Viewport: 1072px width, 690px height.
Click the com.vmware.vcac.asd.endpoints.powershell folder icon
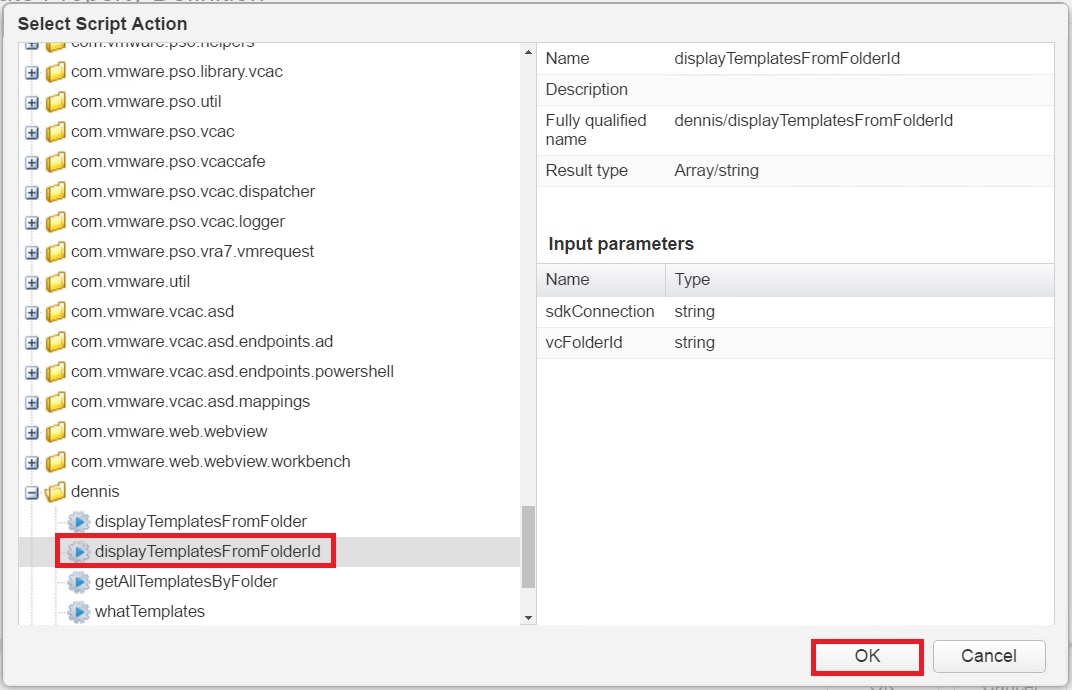[x=55, y=372]
